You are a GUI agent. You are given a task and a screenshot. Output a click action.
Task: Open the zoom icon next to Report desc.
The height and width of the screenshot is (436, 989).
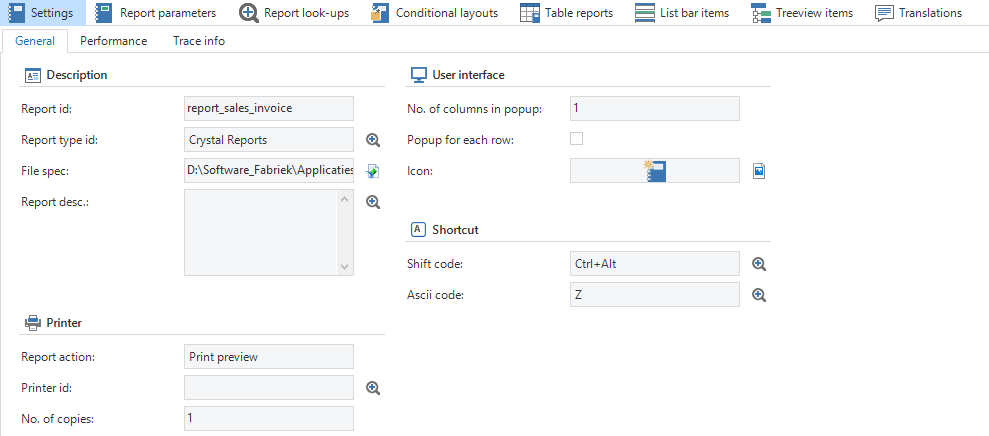pos(373,202)
